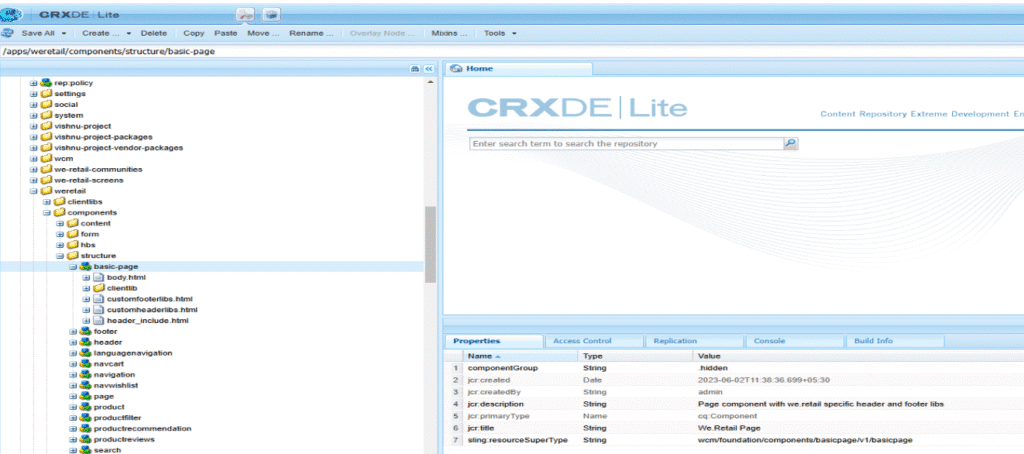Screen dimensions: 1024x454
Task: Click the Paste toolbar button
Action: [226, 33]
